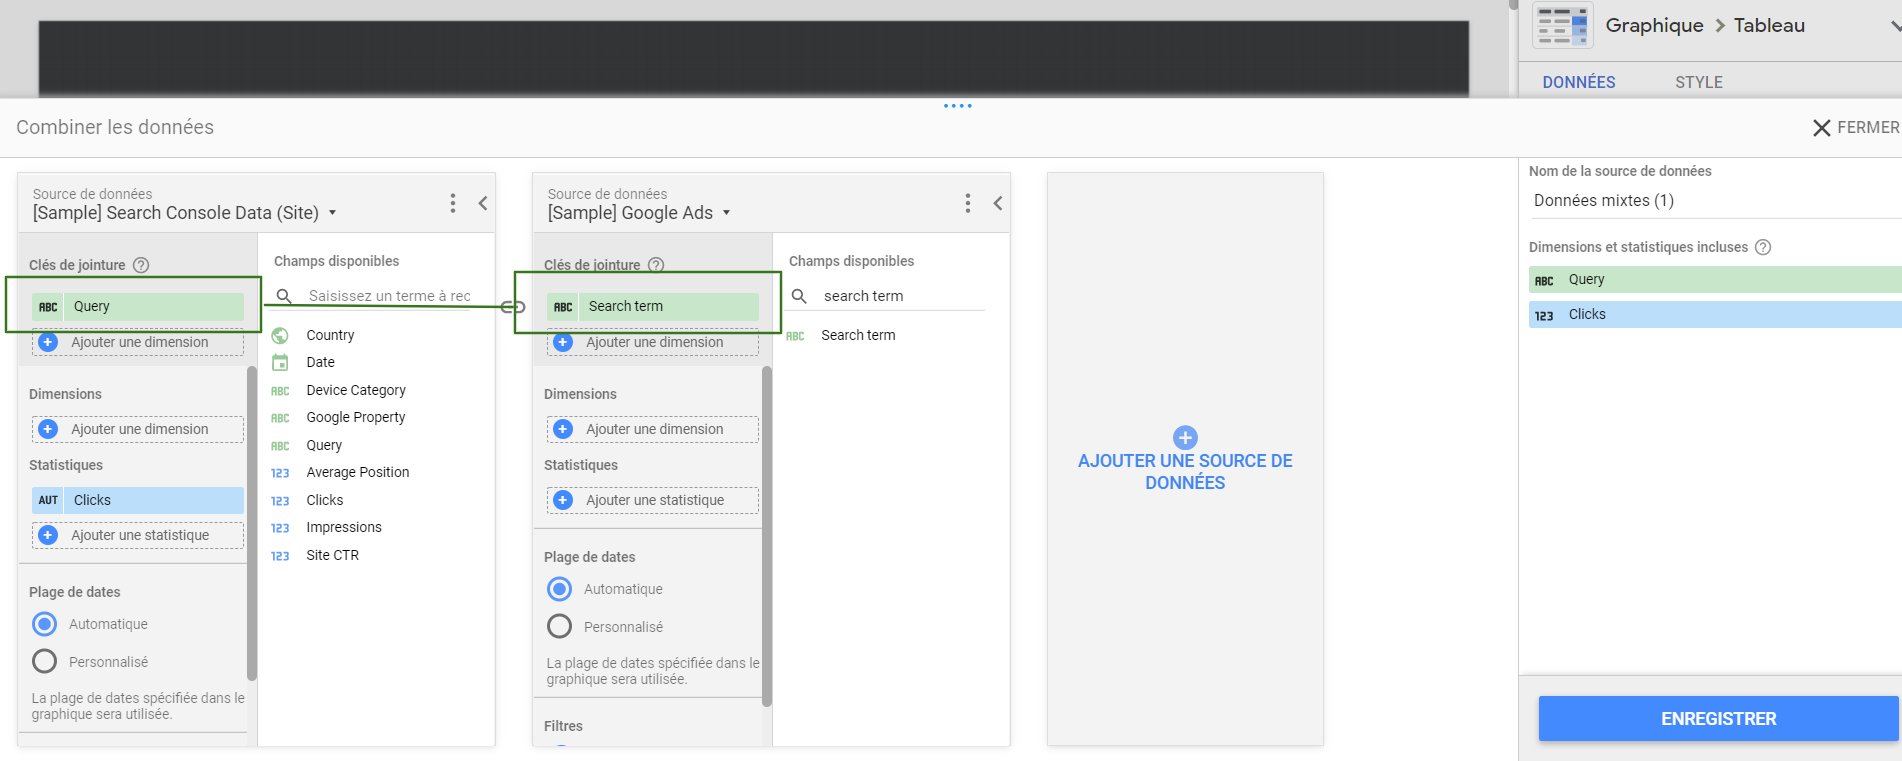Switch to the STYLE tab
The height and width of the screenshot is (761, 1902).
(1699, 82)
